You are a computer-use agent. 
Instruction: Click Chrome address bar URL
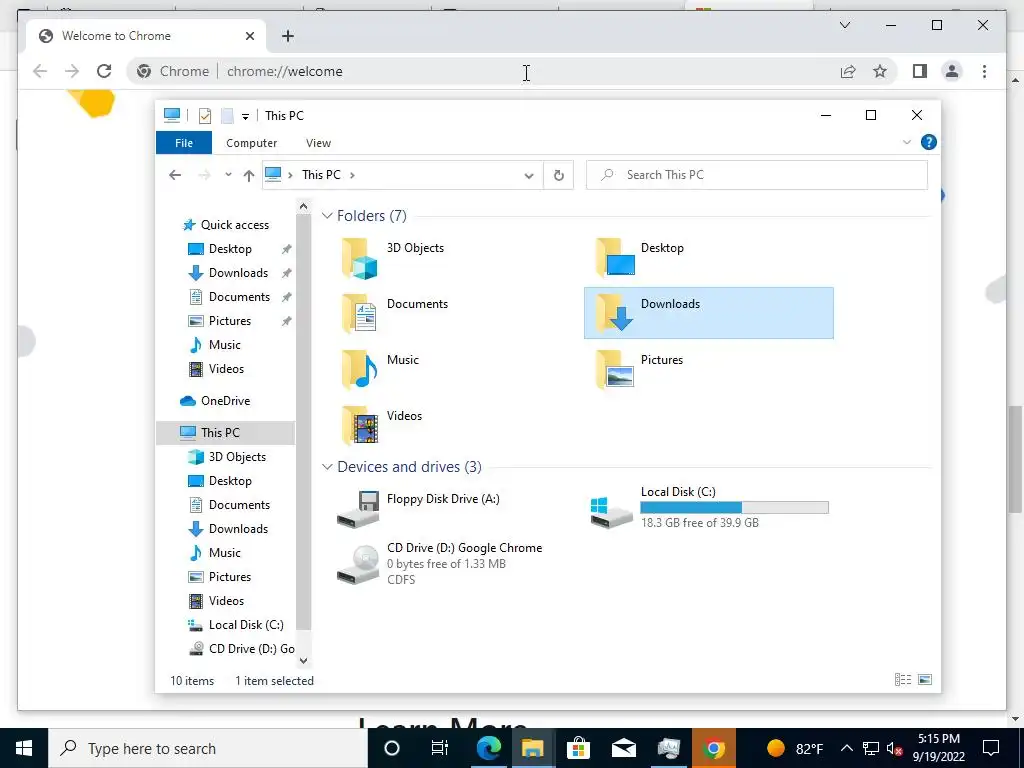[284, 71]
